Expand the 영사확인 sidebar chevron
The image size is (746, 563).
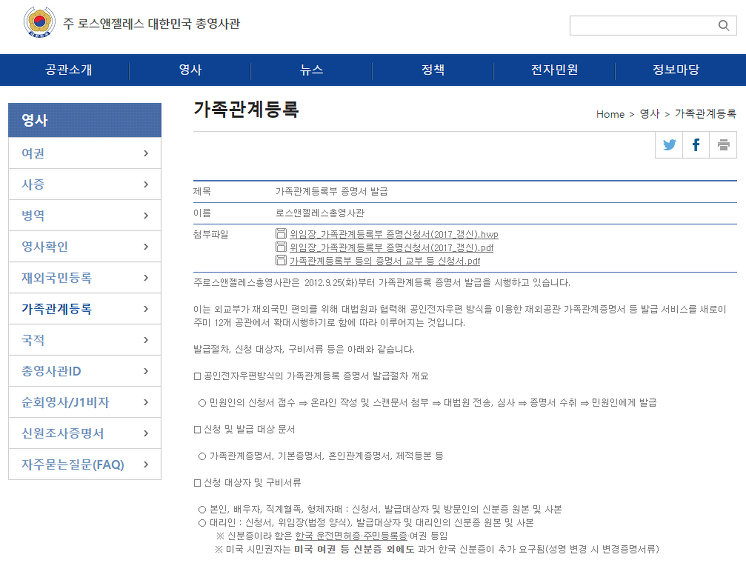click(146, 247)
